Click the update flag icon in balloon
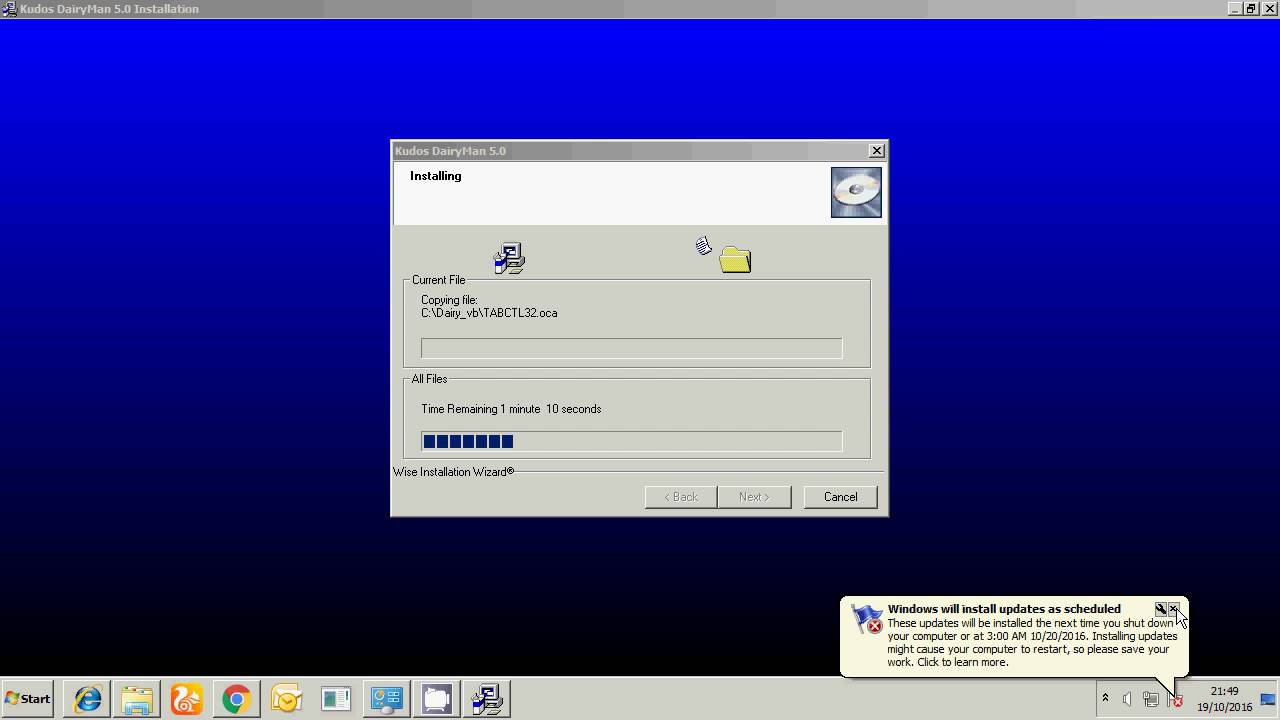 [x=867, y=619]
